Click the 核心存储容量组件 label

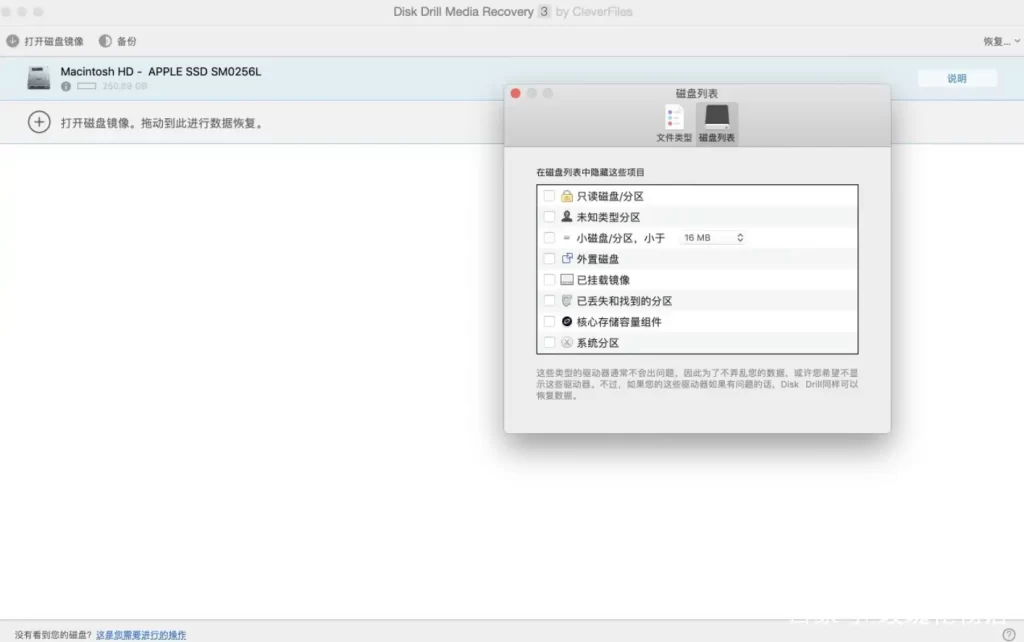click(619, 321)
